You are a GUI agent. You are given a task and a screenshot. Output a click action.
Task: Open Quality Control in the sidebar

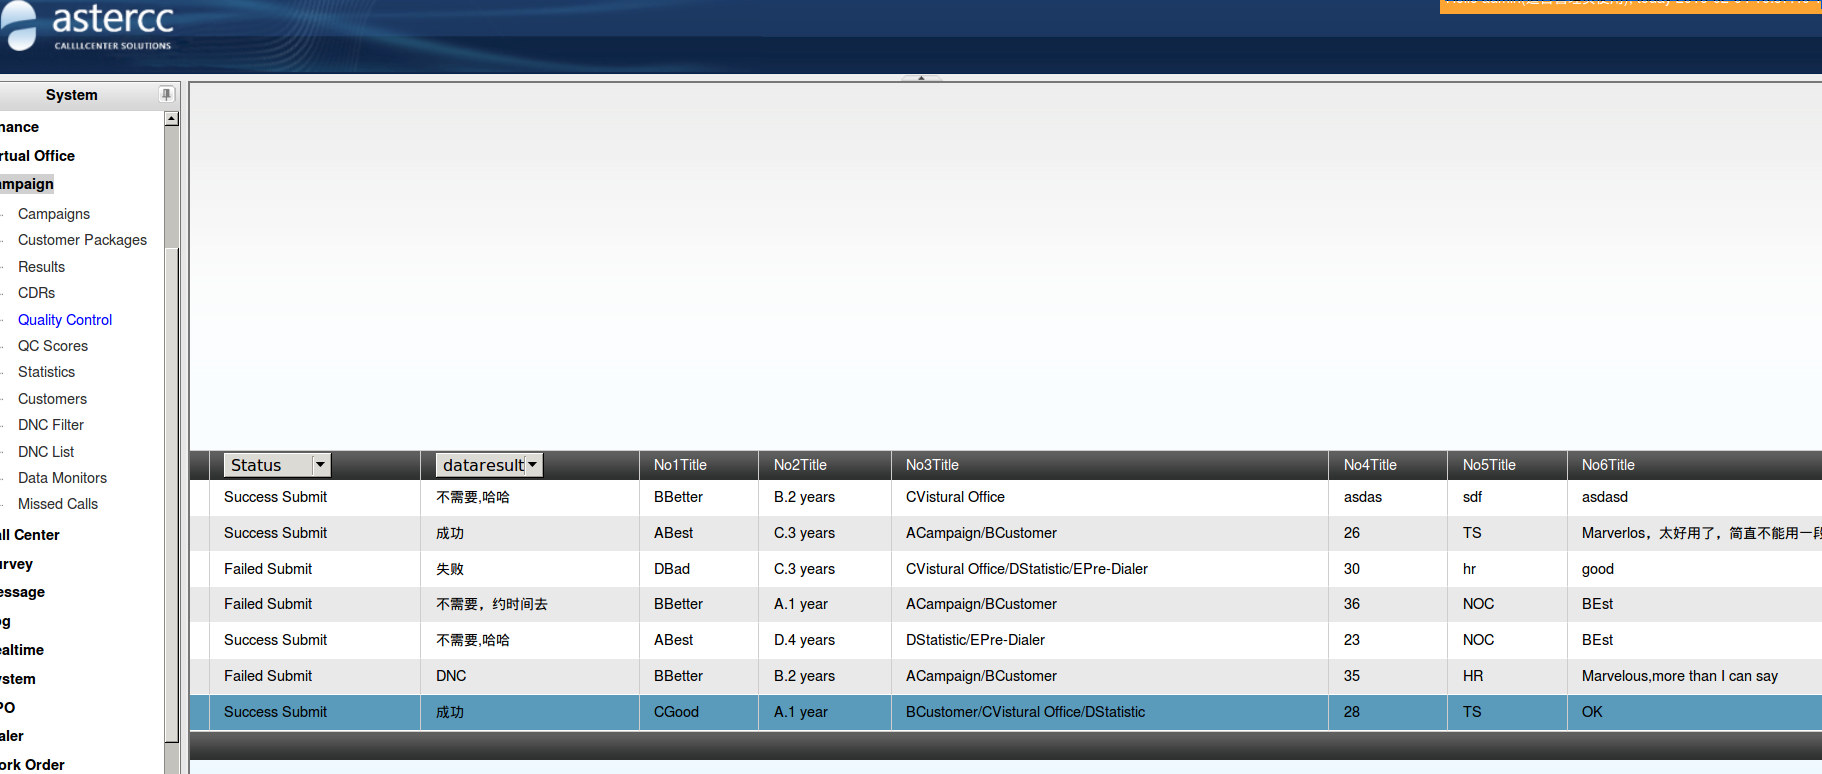pyautogui.click(x=65, y=320)
